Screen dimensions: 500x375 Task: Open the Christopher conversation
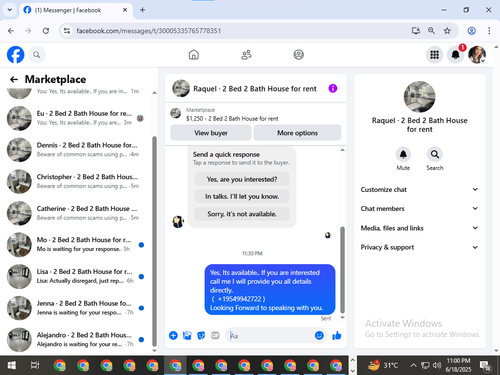(77, 181)
